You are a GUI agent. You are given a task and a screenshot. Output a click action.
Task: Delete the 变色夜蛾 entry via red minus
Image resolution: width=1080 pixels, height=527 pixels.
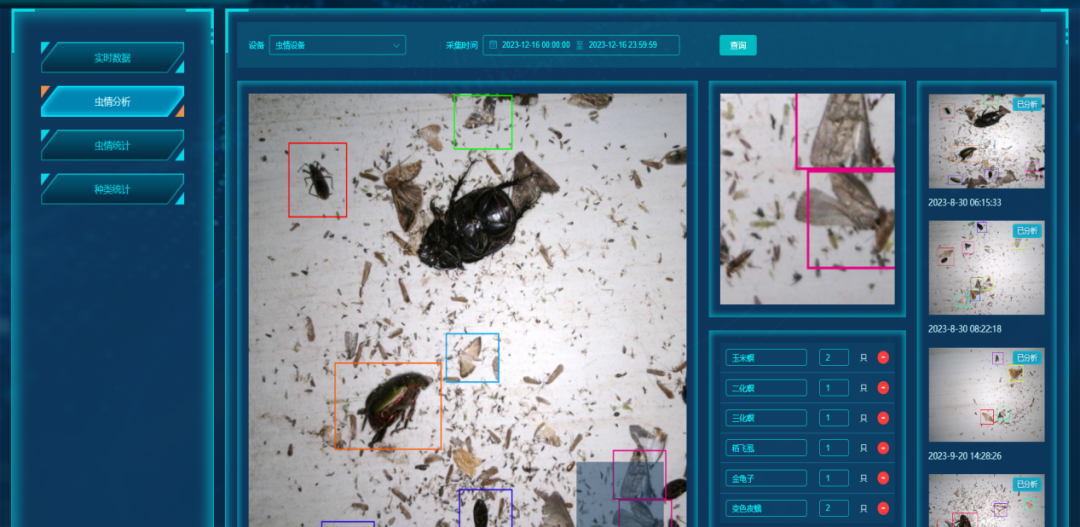[x=883, y=508]
